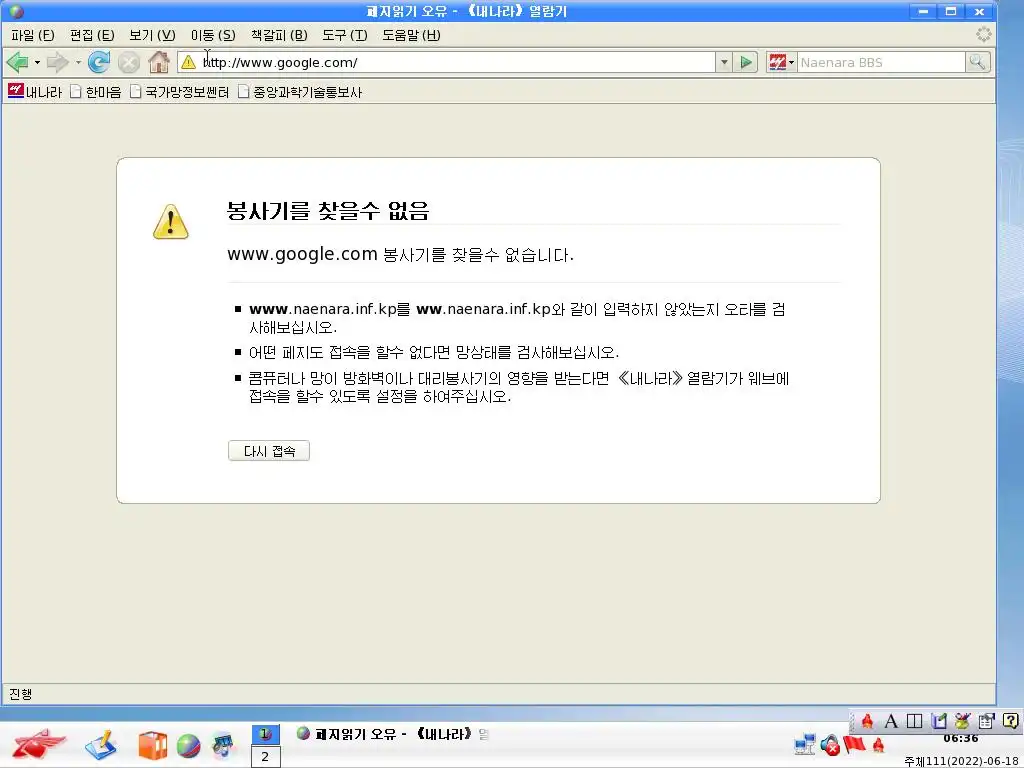Go to the home page icon

coord(159,63)
